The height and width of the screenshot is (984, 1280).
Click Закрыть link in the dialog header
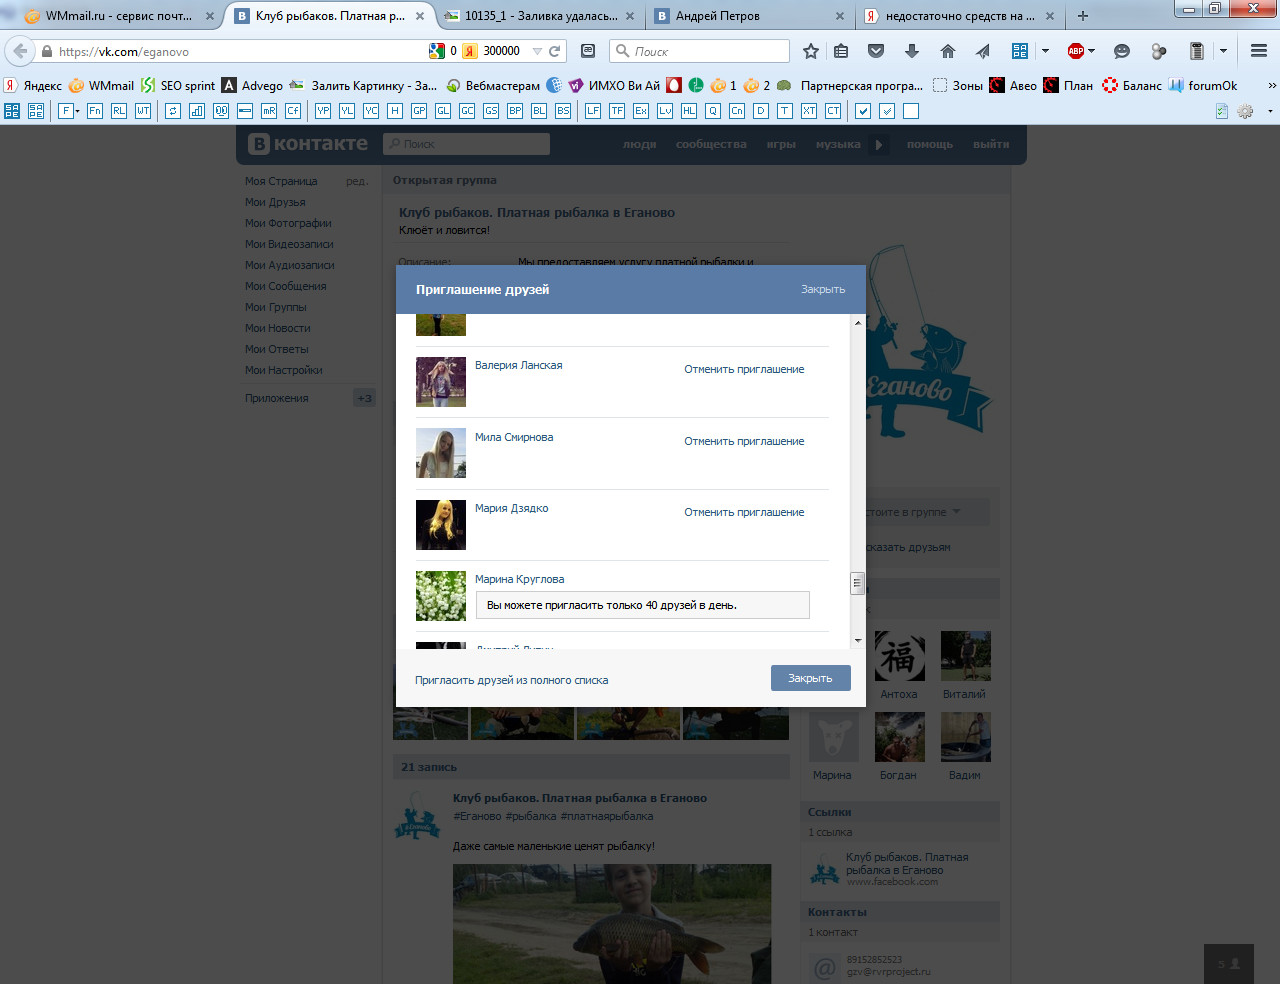point(823,289)
